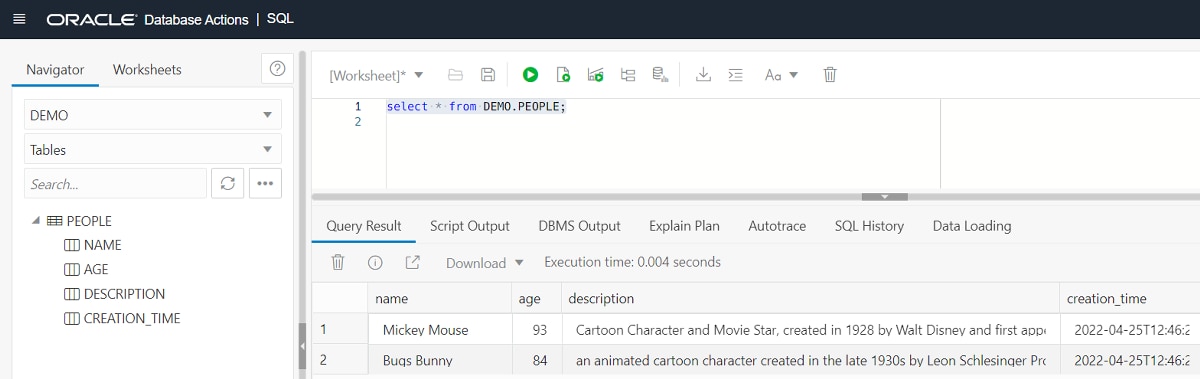The width and height of the screenshot is (1200, 379).
Task: Click the Explain Plan toolbar icon
Action: click(595, 74)
